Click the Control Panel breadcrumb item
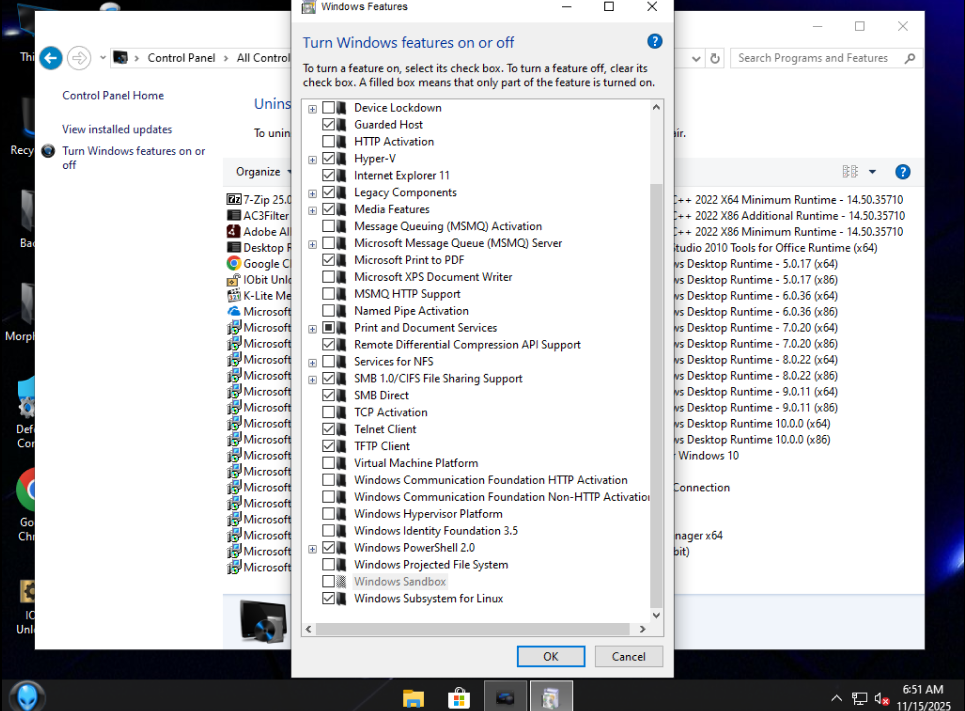 181,58
